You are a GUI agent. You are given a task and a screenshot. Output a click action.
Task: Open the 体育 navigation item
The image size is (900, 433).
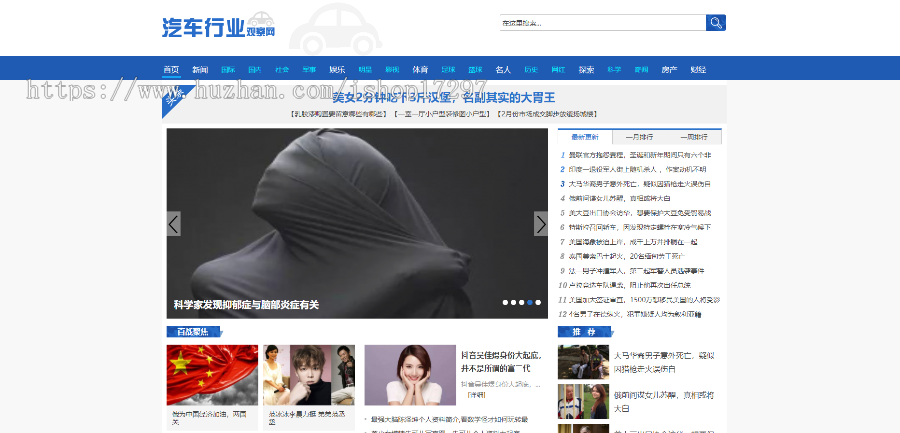point(420,69)
